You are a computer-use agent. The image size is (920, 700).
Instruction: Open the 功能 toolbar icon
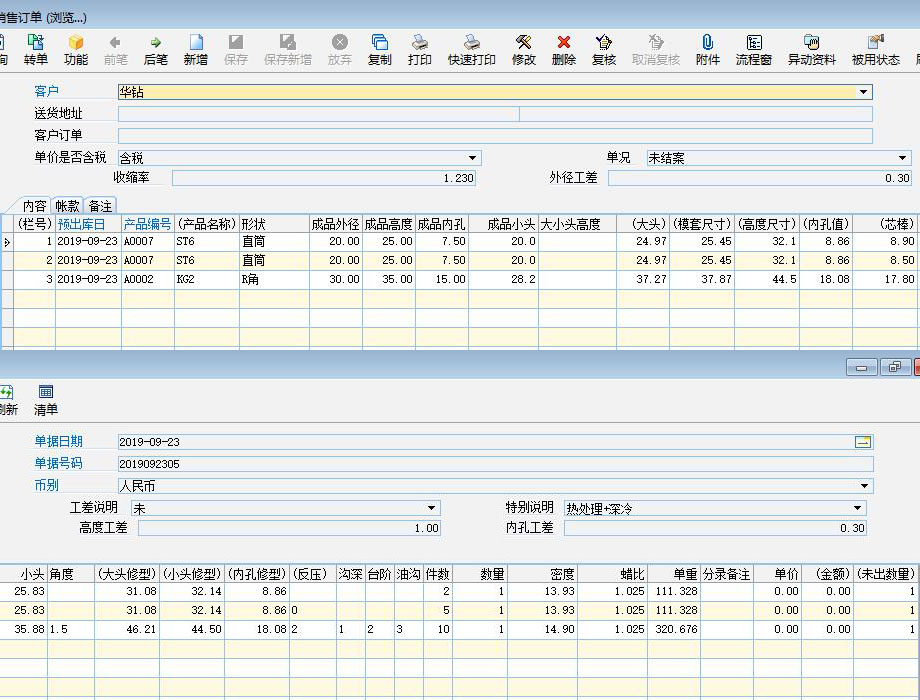pos(76,49)
